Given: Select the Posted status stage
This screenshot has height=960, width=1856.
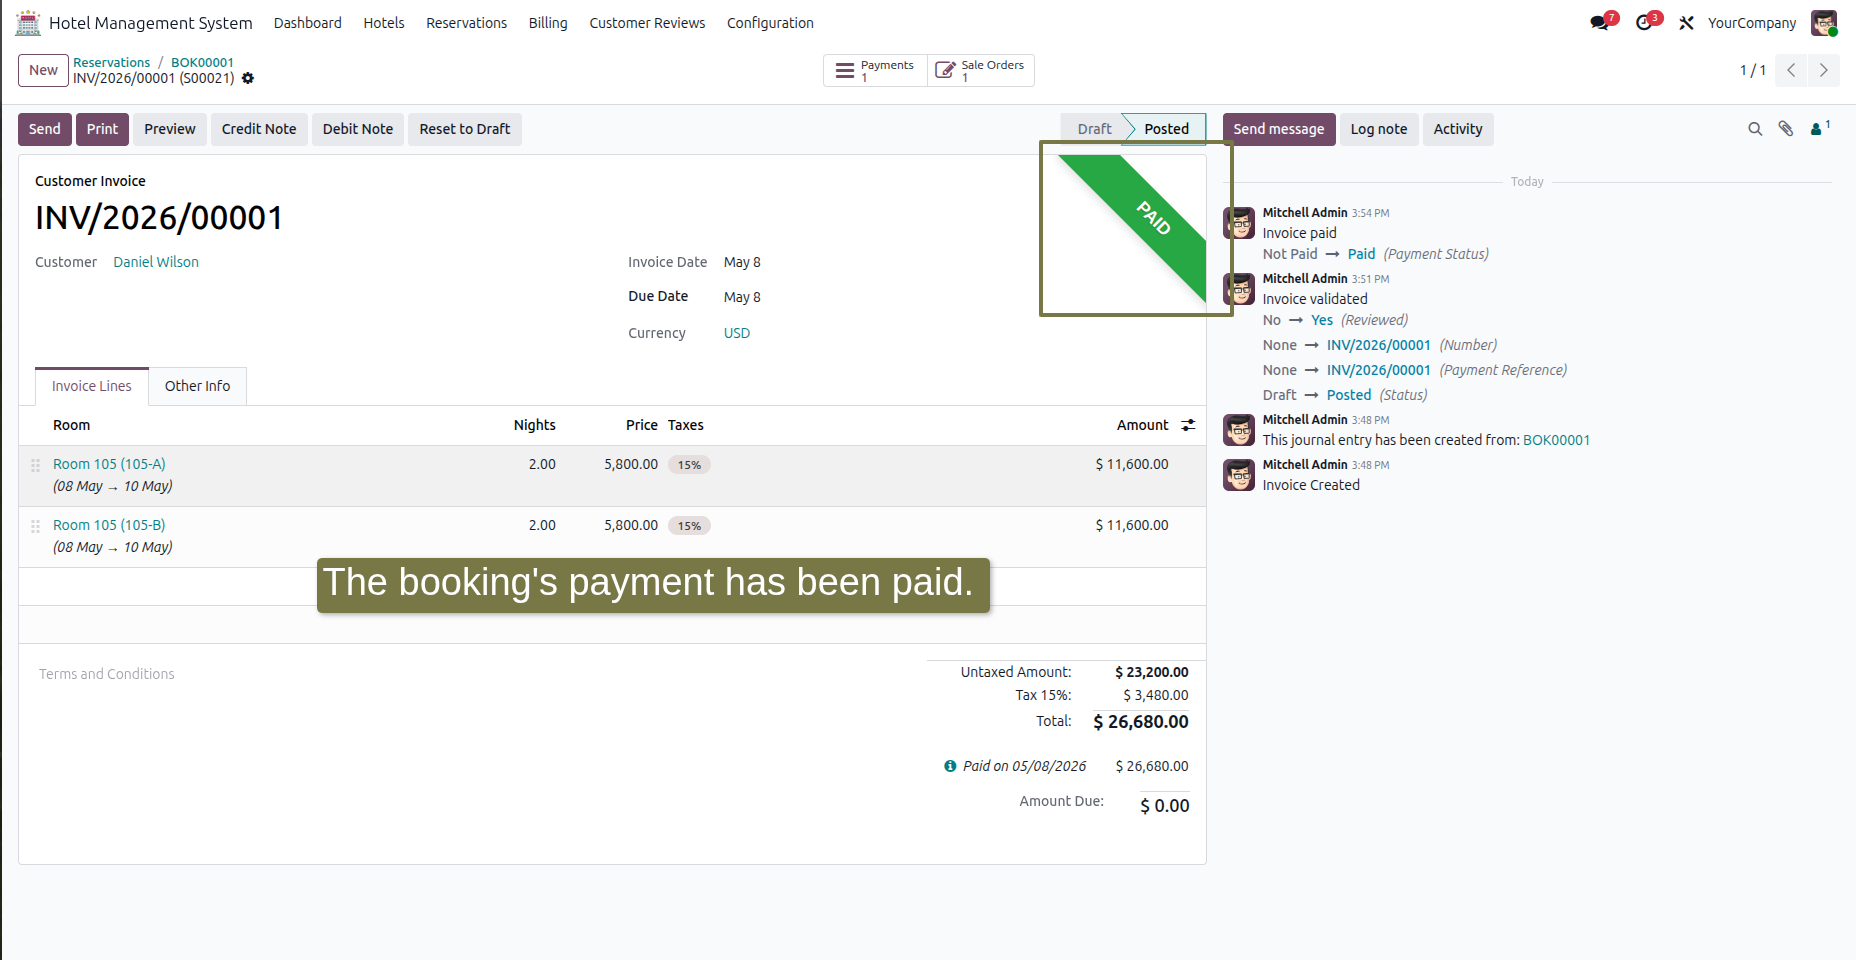Looking at the screenshot, I should point(1166,129).
